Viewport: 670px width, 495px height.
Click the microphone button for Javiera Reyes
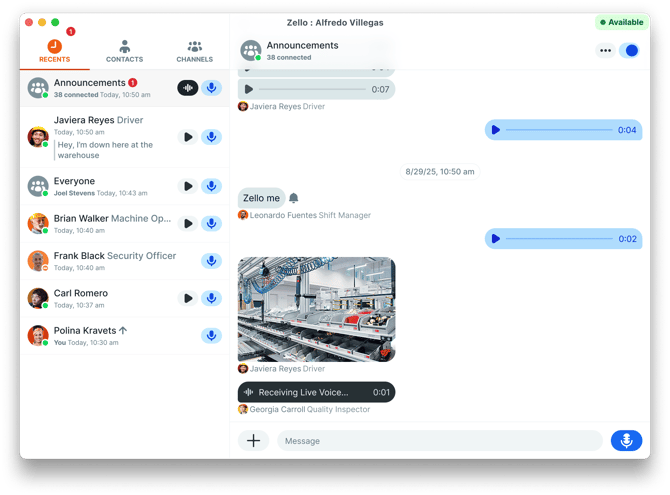coord(212,137)
